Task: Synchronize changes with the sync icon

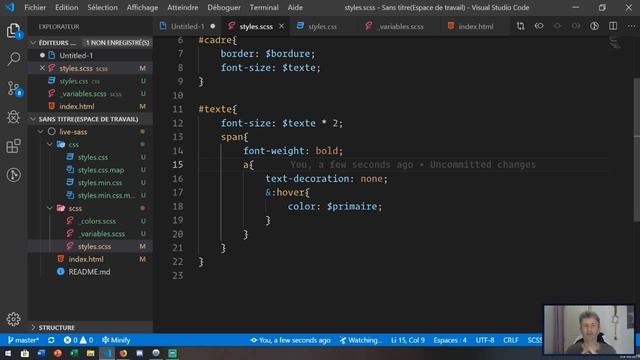Action: (51, 340)
